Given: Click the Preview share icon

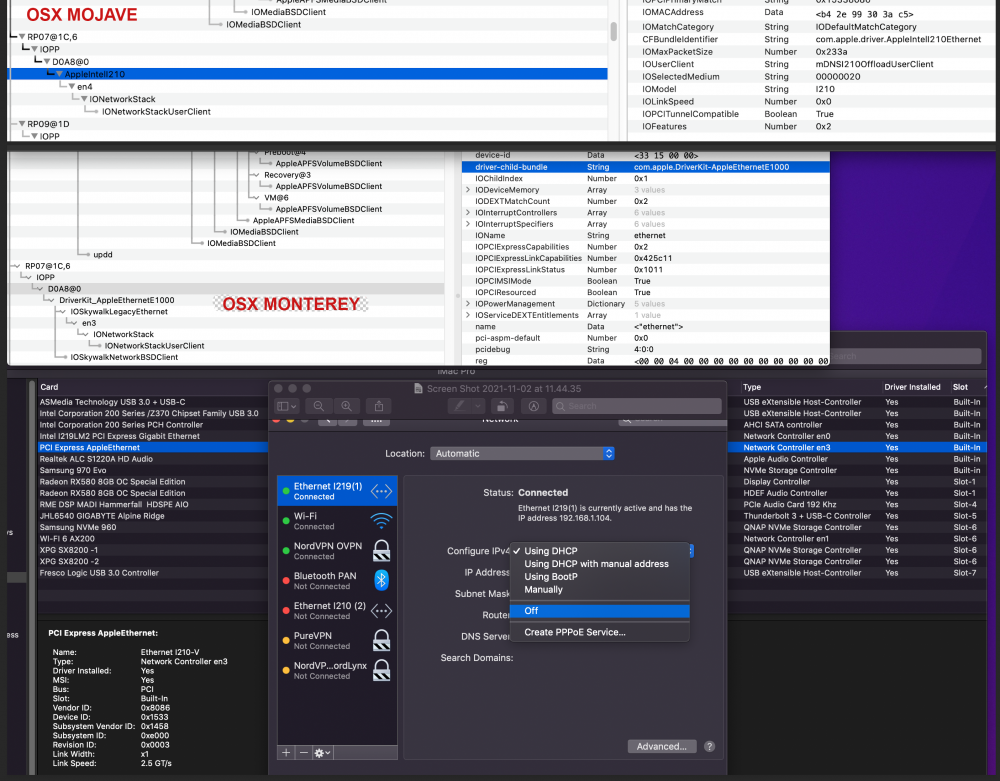Looking at the screenshot, I should pyautogui.click(x=379, y=406).
